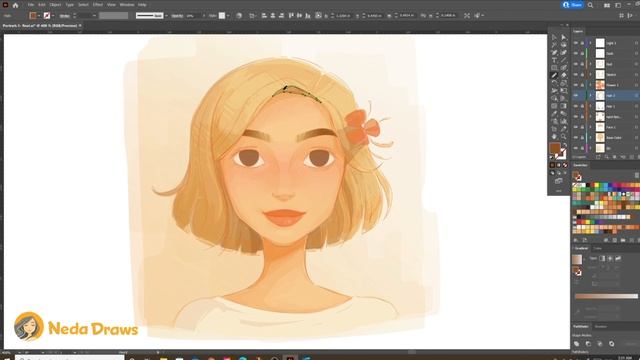640x360 pixels.
Task: Expand the Hair 2 layer
Action: click(x=590, y=96)
